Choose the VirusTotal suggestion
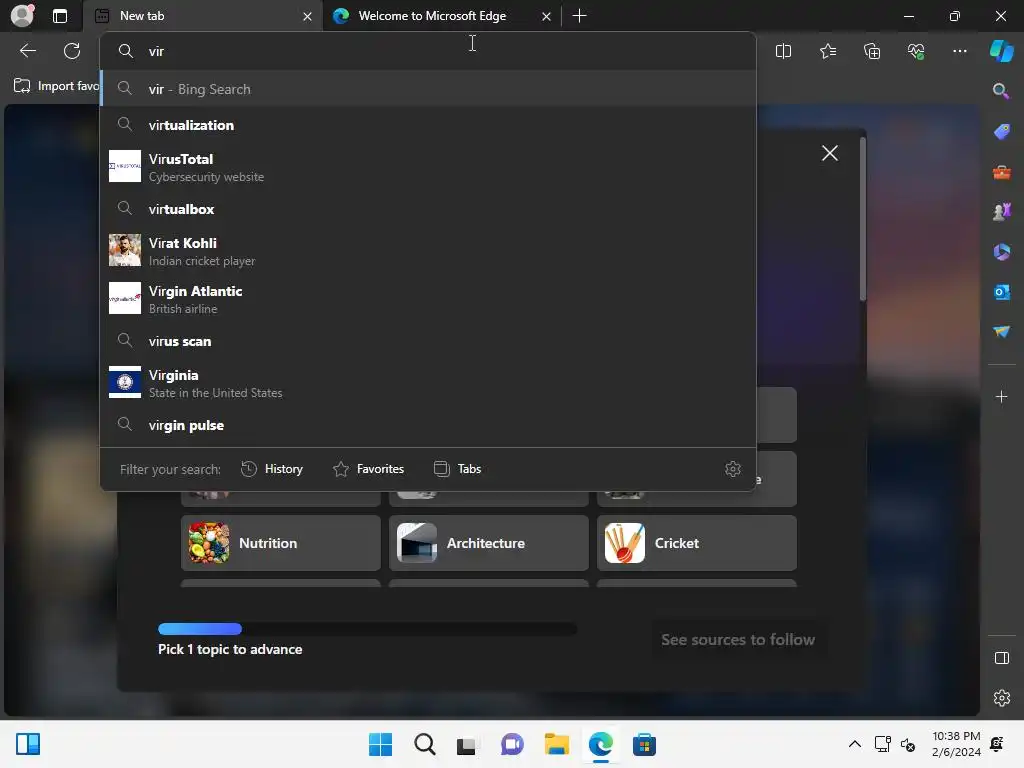Image resolution: width=1024 pixels, height=768 pixels. (428, 167)
